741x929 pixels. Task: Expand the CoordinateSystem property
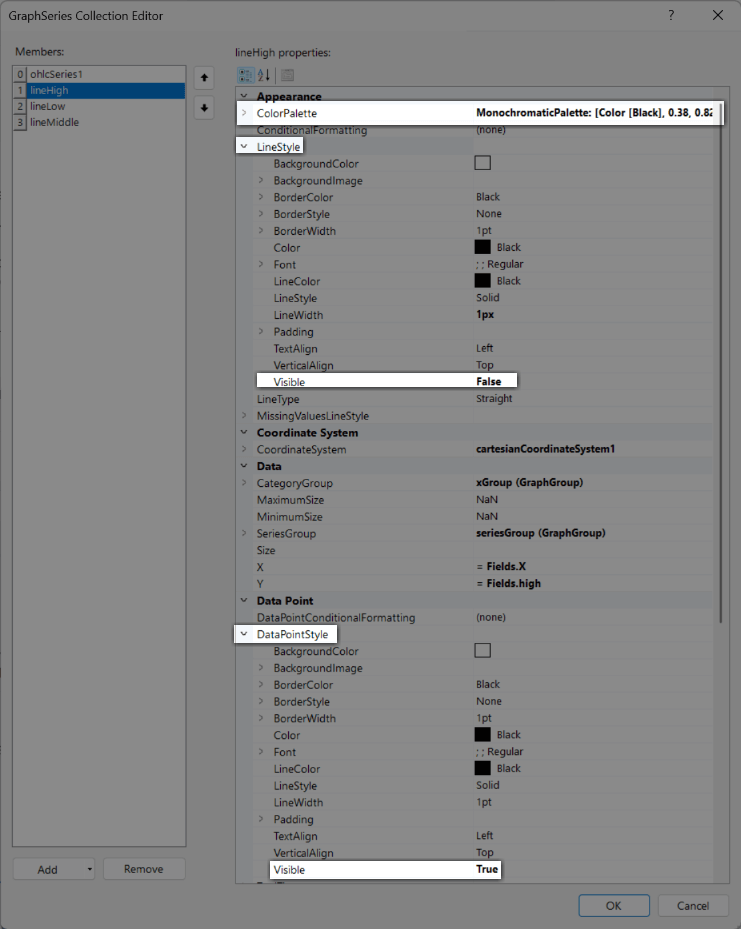244,449
